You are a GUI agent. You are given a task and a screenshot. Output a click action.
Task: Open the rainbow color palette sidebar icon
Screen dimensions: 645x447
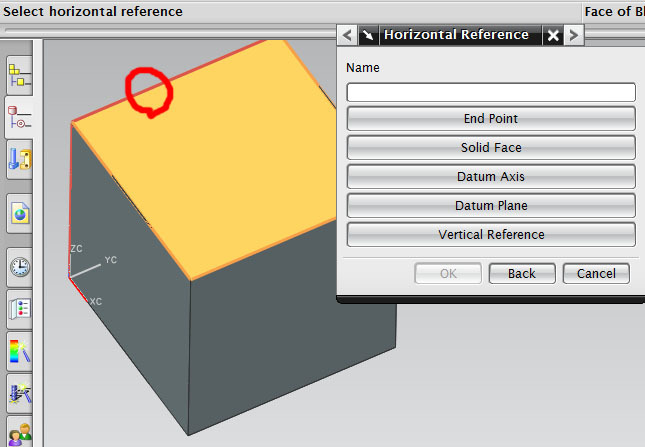point(19,352)
